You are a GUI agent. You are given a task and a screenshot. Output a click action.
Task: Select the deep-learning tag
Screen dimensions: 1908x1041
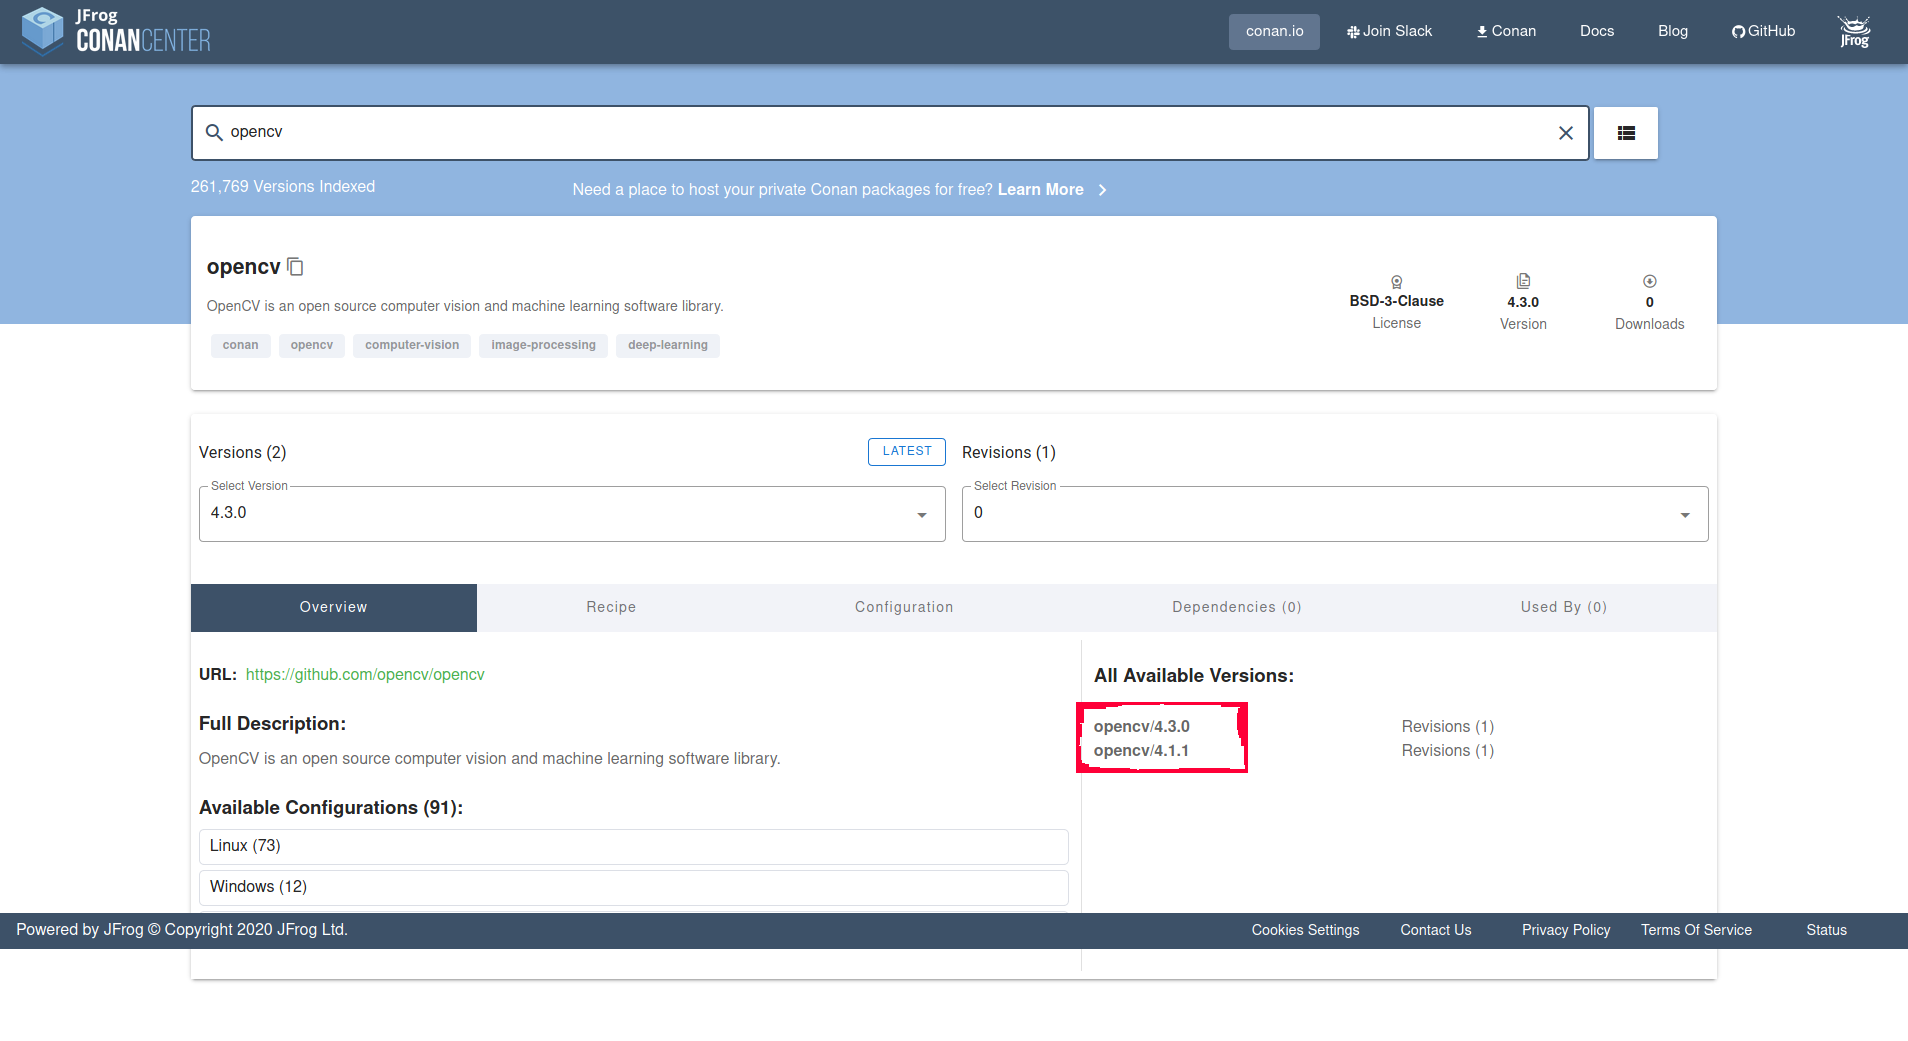pos(666,345)
